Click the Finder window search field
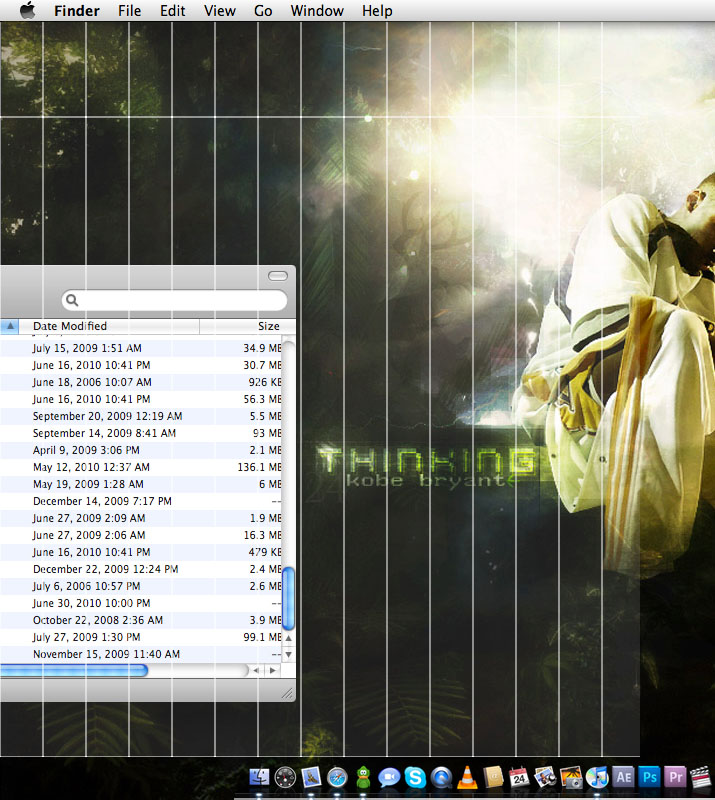This screenshot has width=715, height=800. tap(175, 300)
